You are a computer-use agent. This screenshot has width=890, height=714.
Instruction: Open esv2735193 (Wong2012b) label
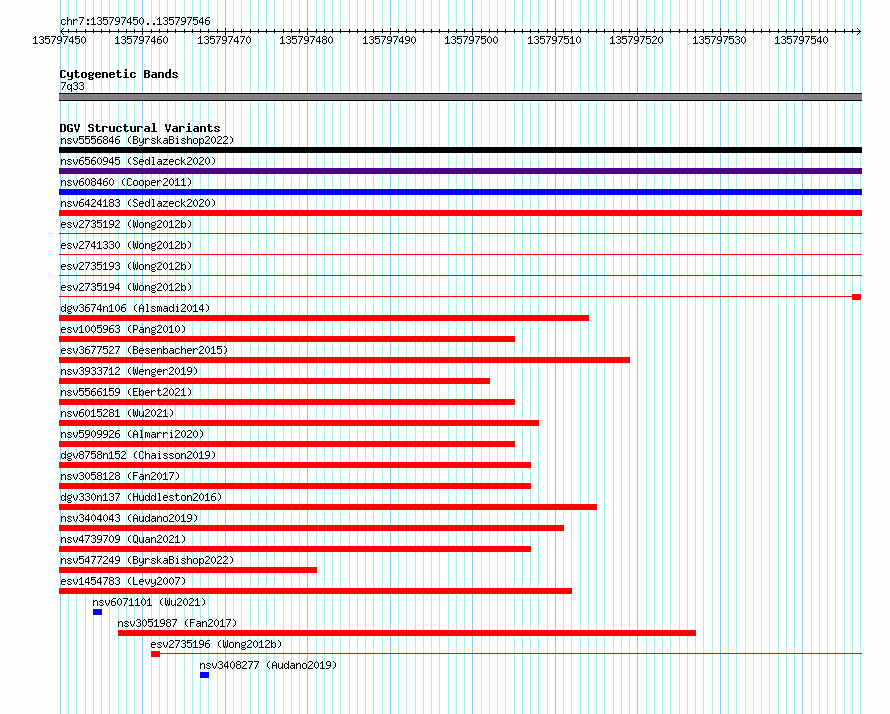point(126,266)
